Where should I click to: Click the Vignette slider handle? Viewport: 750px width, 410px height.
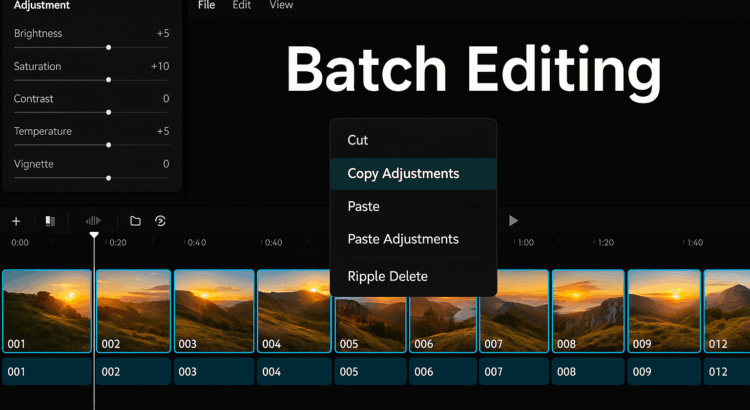tap(108, 178)
